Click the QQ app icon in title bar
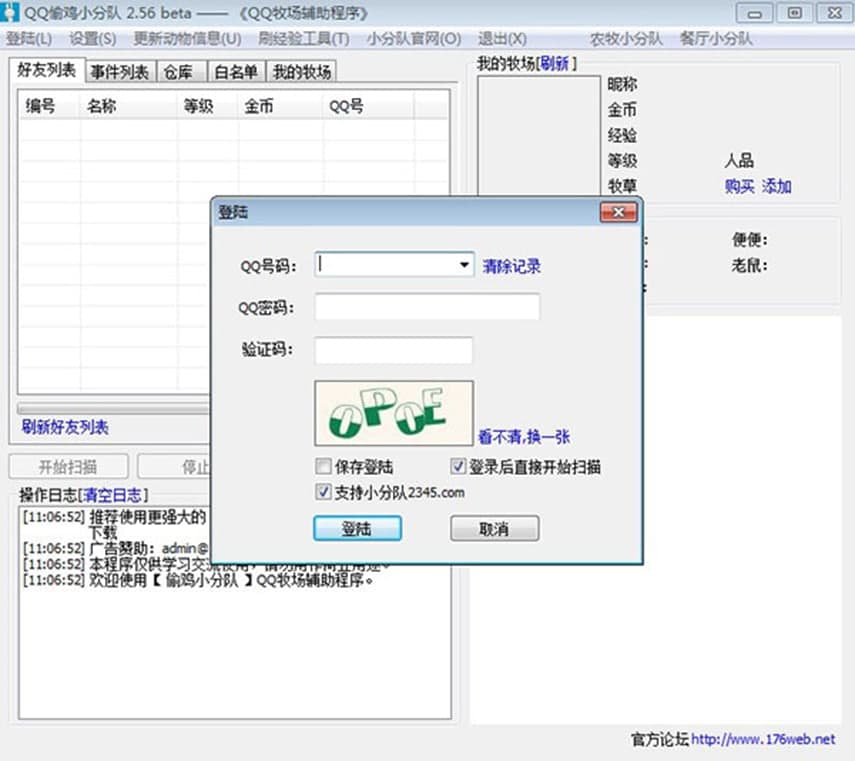 [12, 12]
